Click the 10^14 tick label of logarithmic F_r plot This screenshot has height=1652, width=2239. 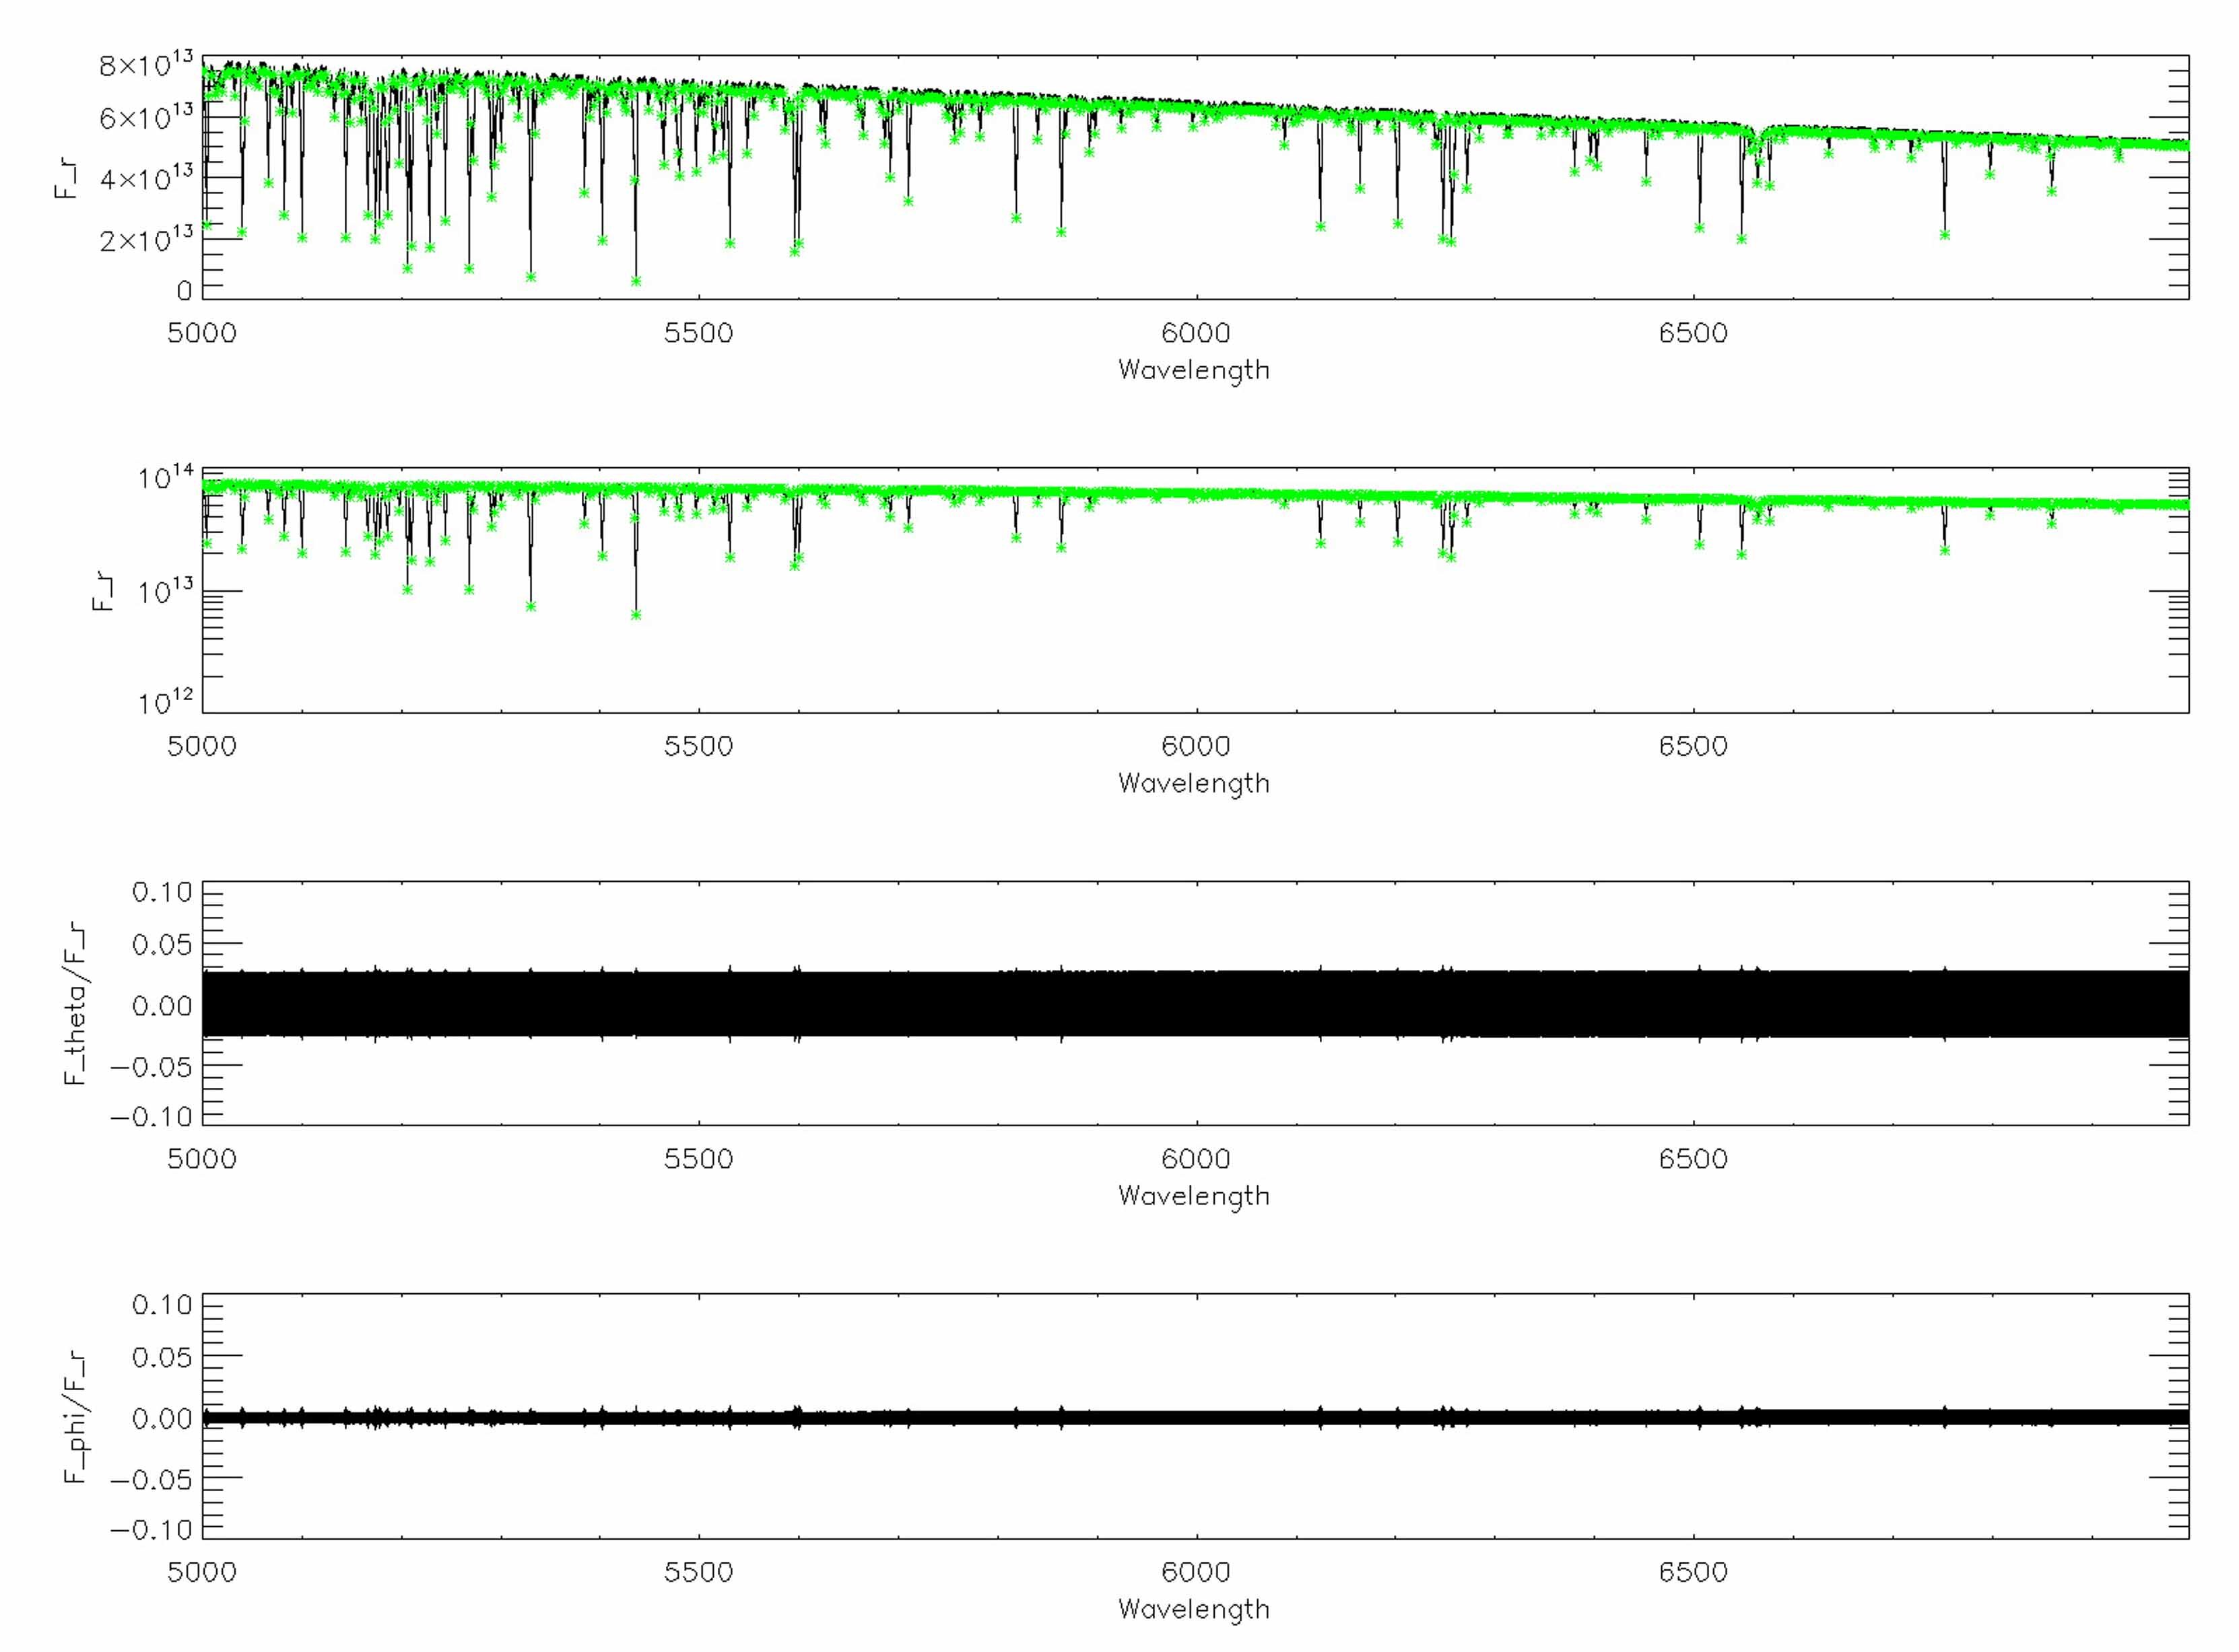pyautogui.click(x=165, y=477)
